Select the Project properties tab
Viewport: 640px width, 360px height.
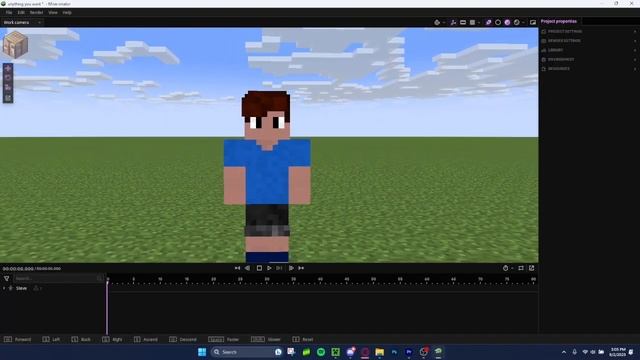[559, 21]
